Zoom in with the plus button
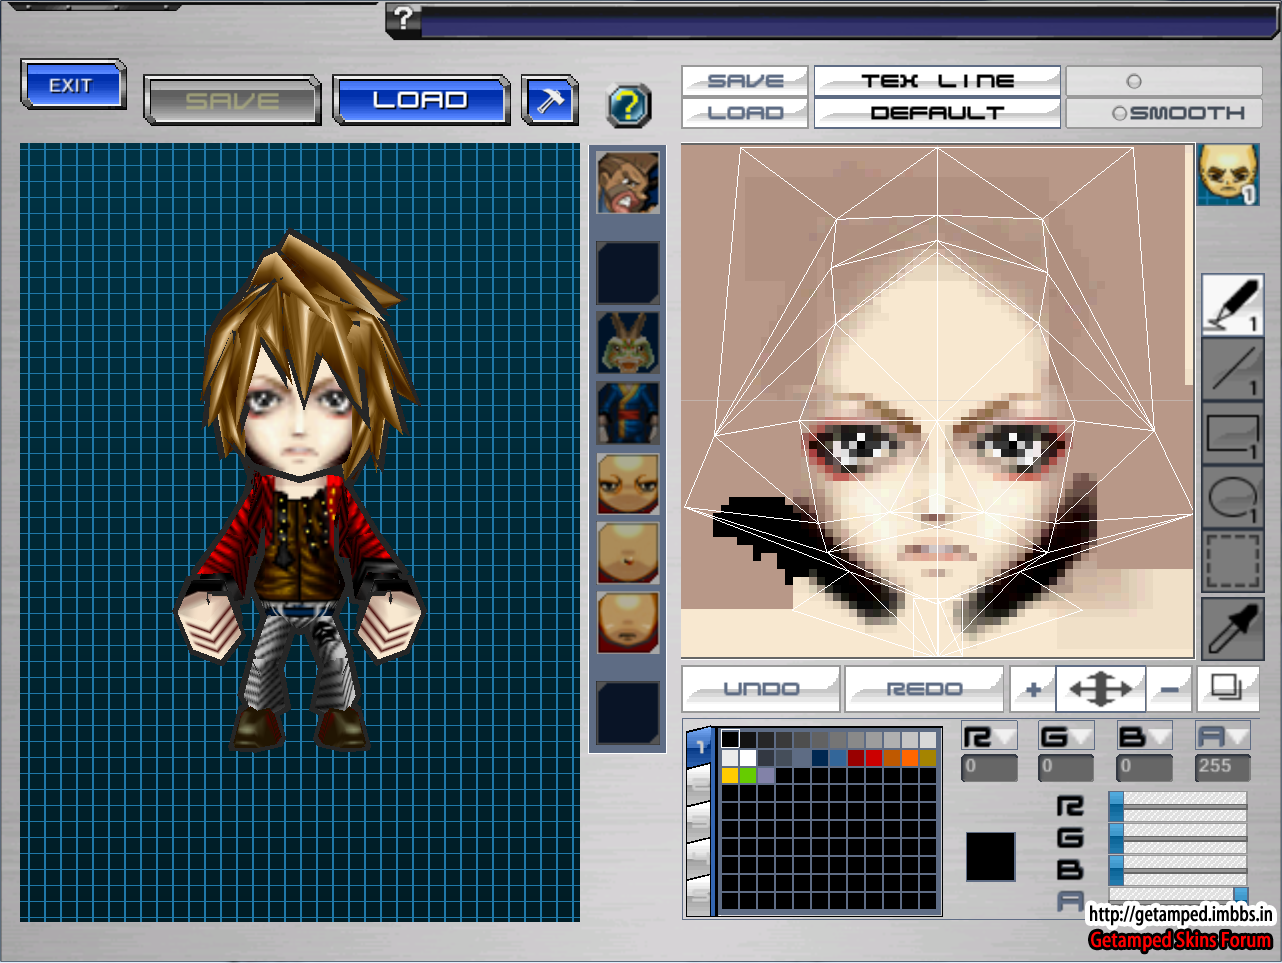Image resolution: width=1282 pixels, height=963 pixels. coord(1033,689)
